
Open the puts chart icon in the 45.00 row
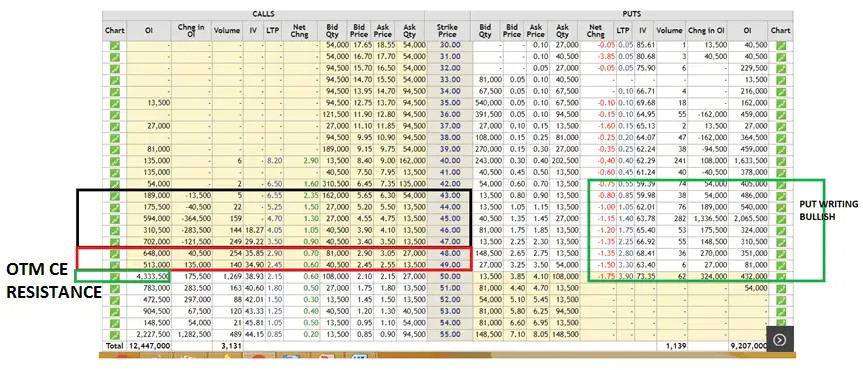coord(780,218)
